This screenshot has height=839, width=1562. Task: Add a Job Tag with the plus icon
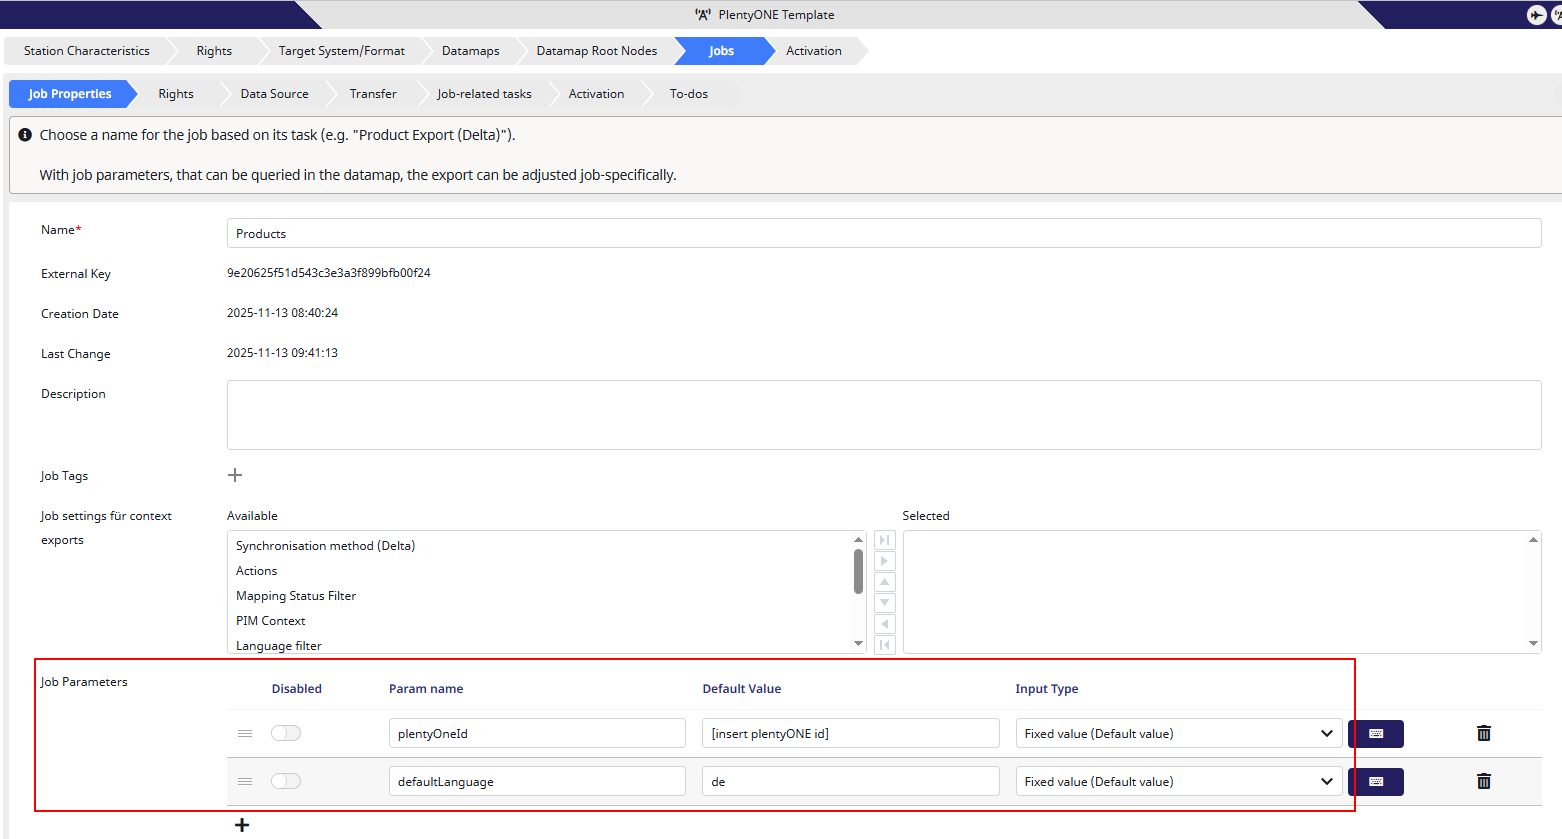(235, 475)
